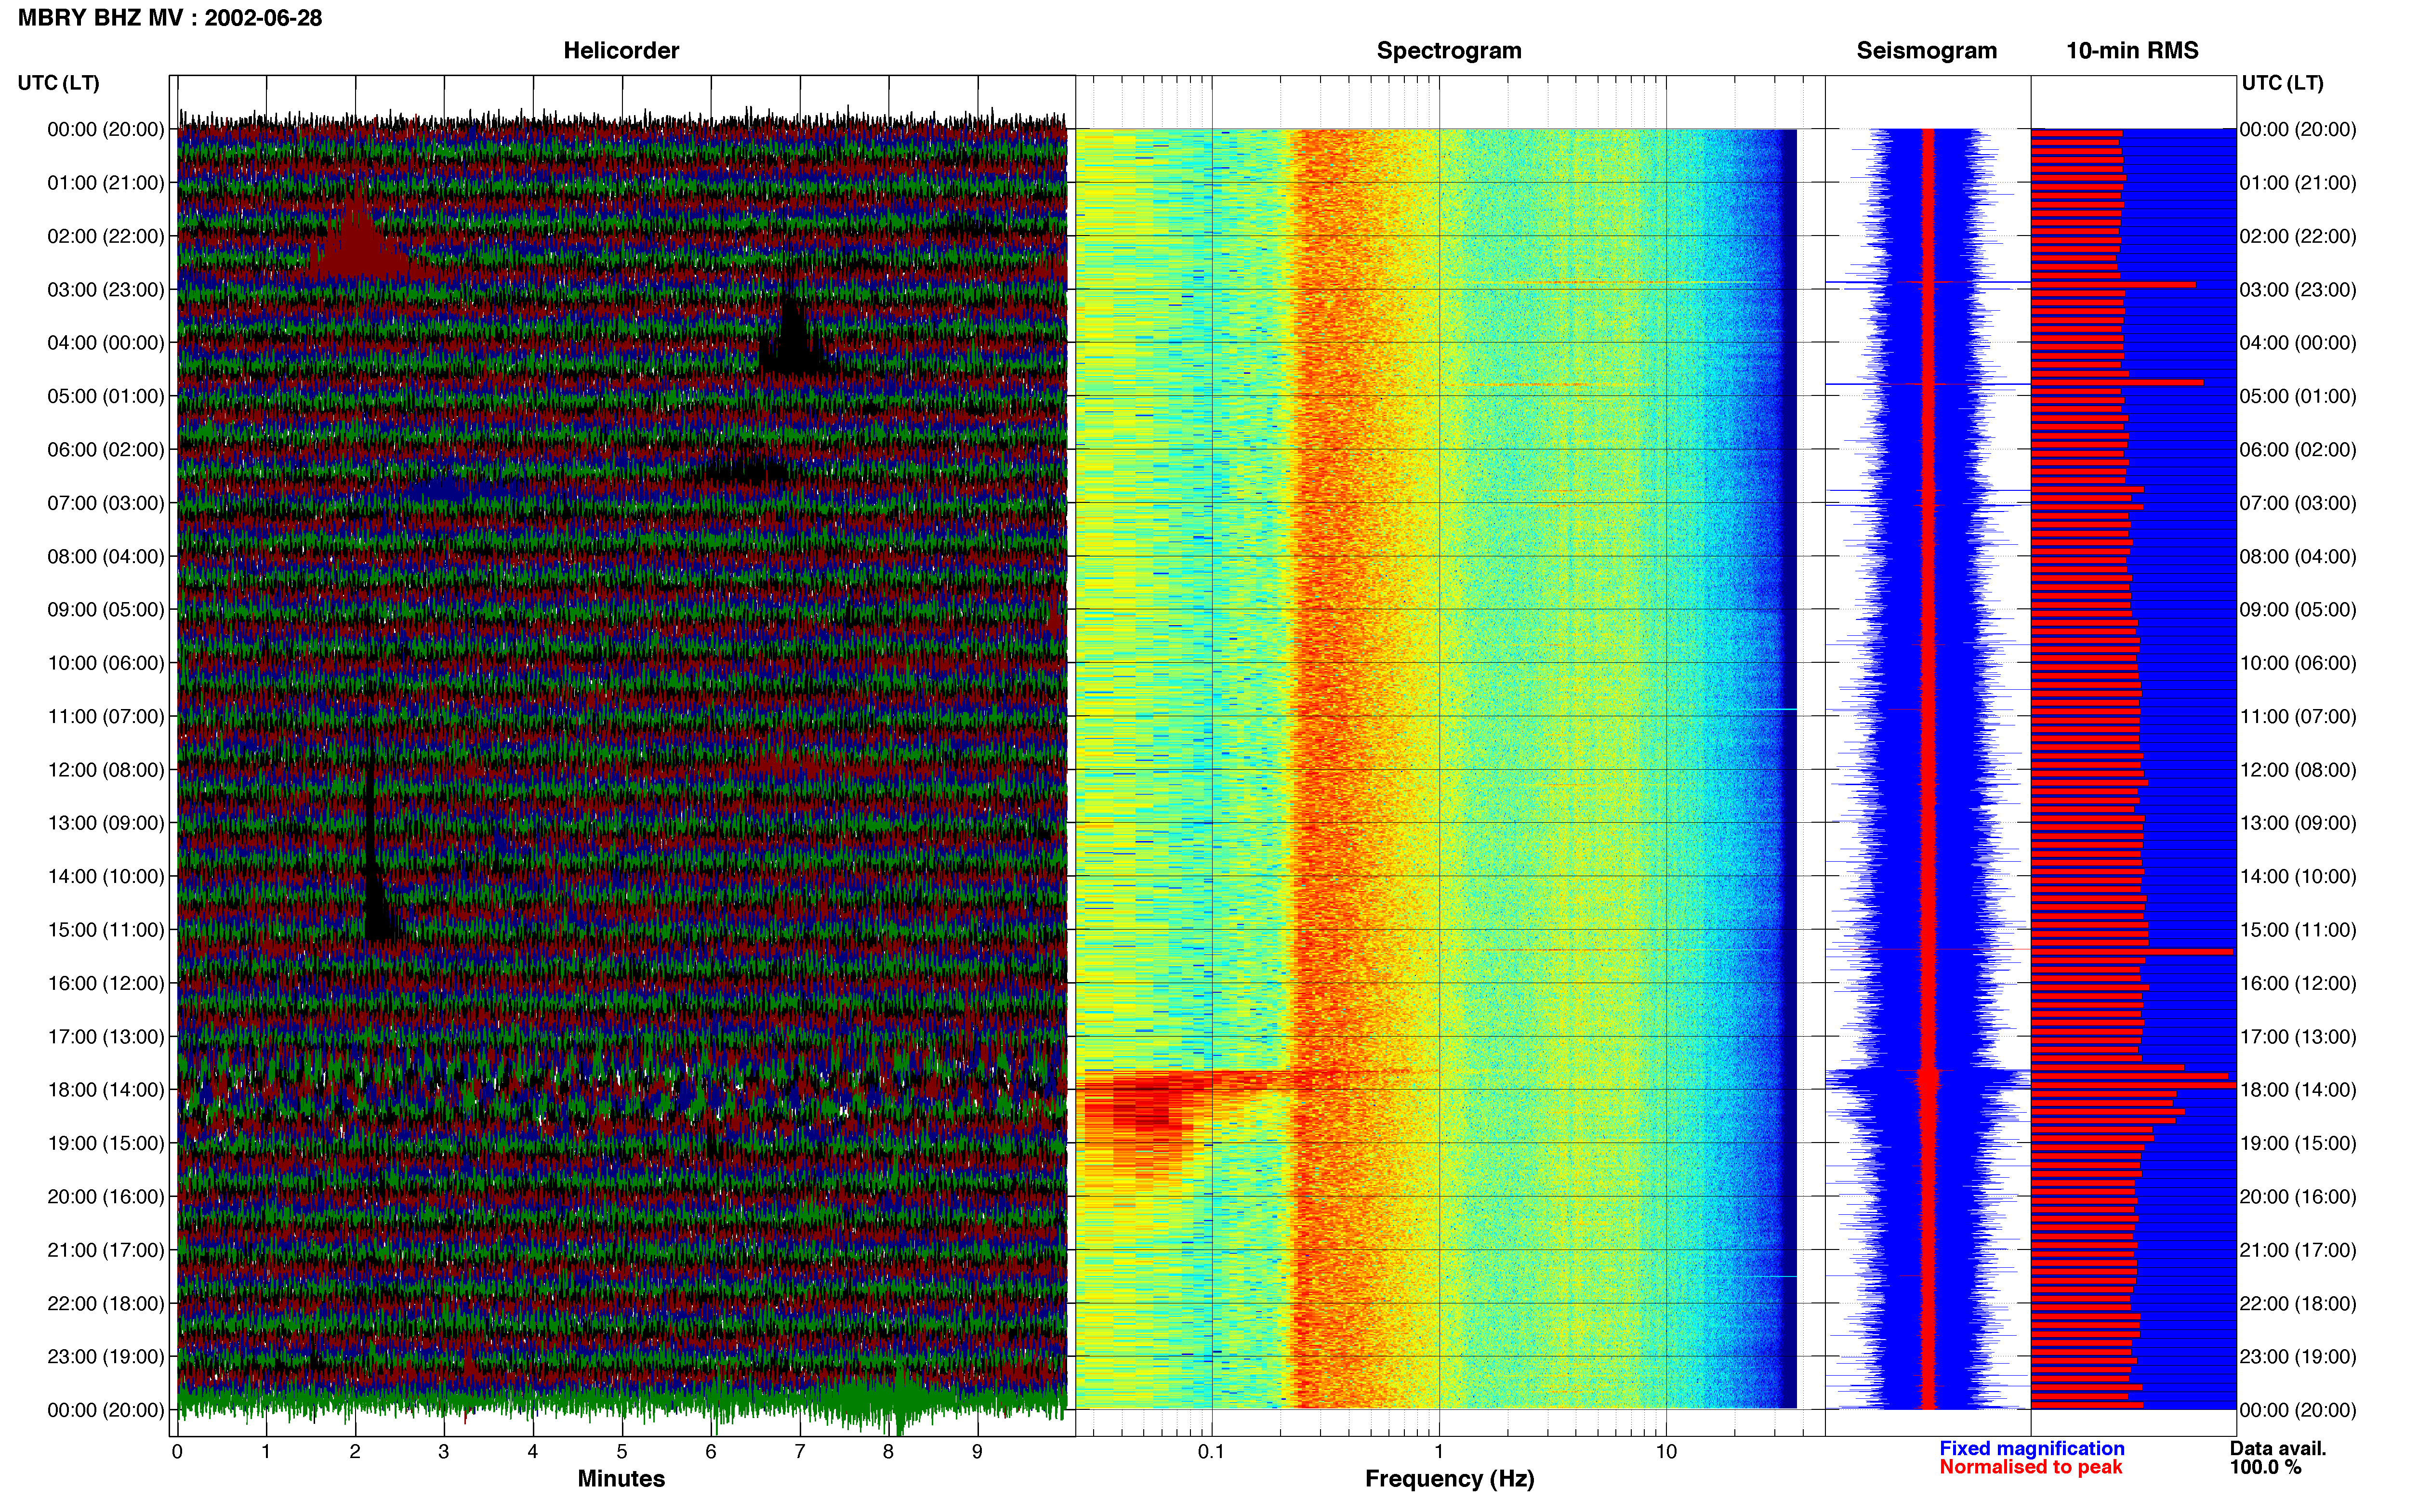Click minute tick label '0' under helicorder

tap(177, 1452)
